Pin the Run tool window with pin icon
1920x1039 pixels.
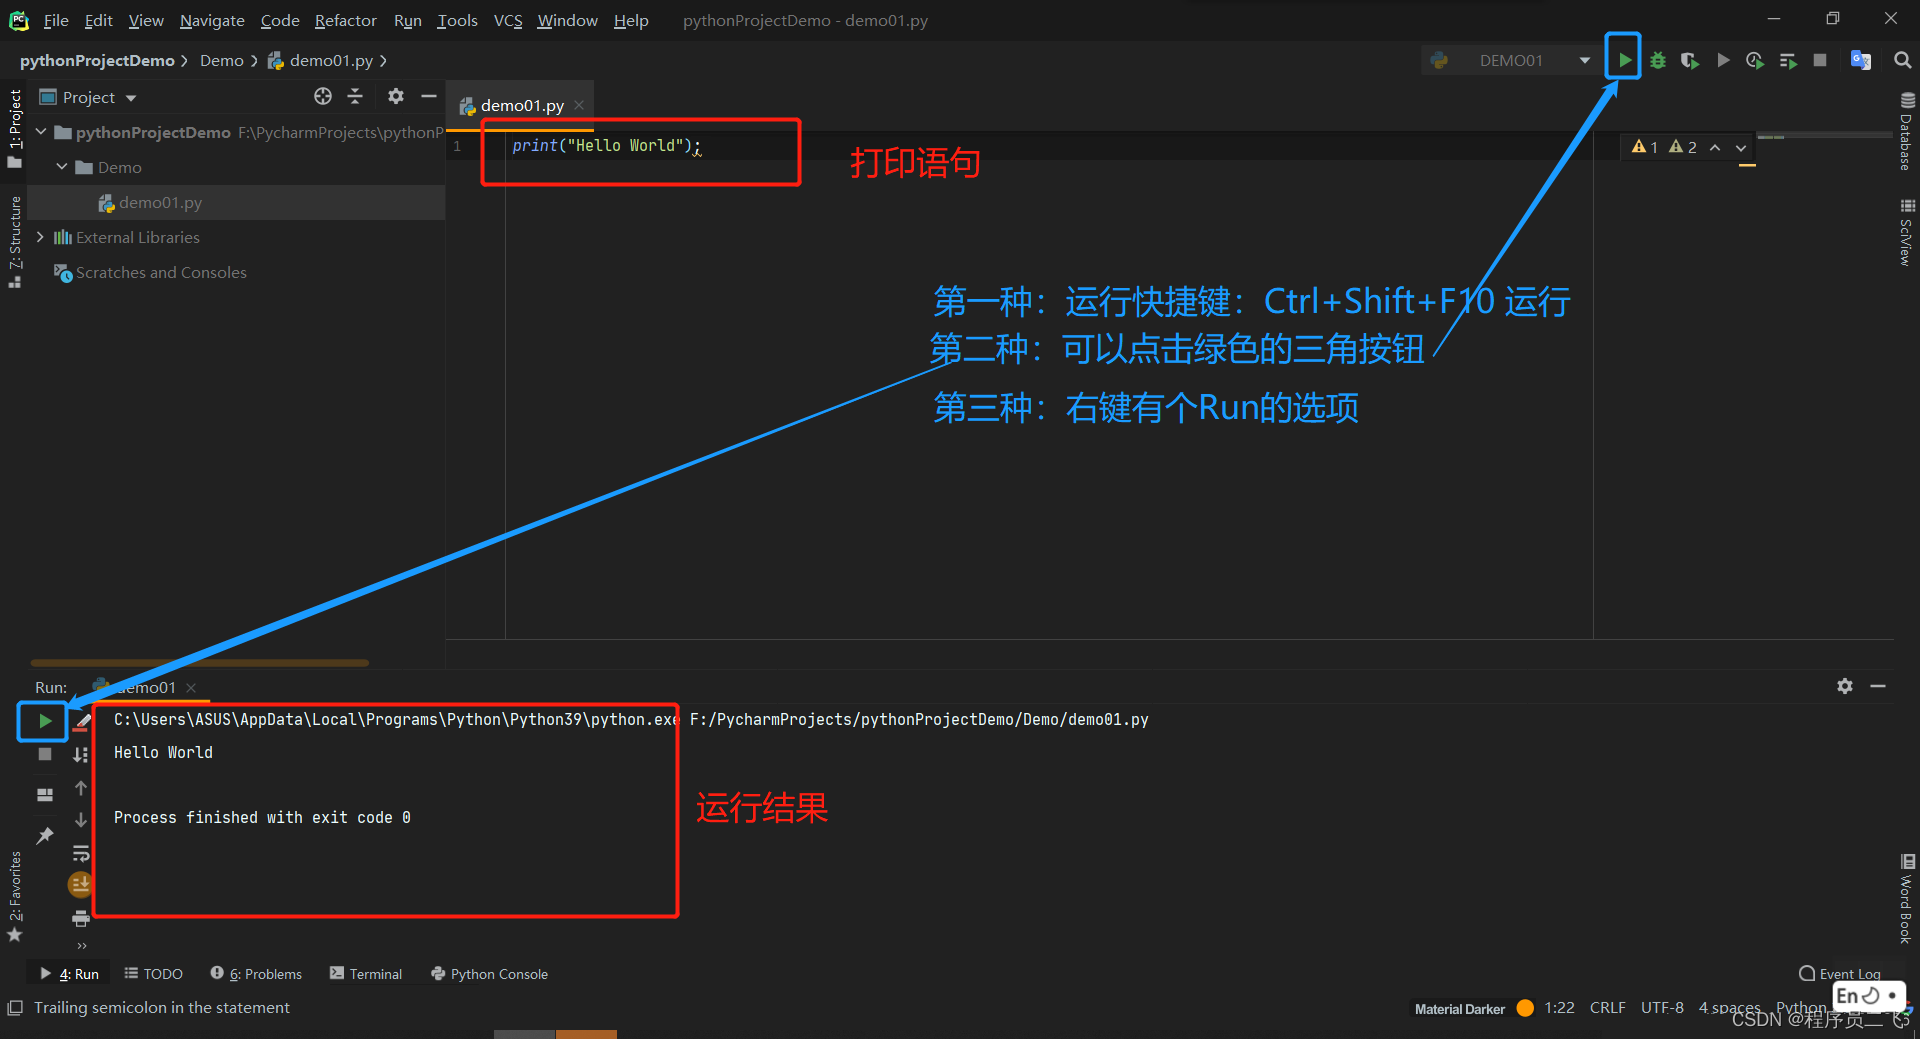click(44, 837)
